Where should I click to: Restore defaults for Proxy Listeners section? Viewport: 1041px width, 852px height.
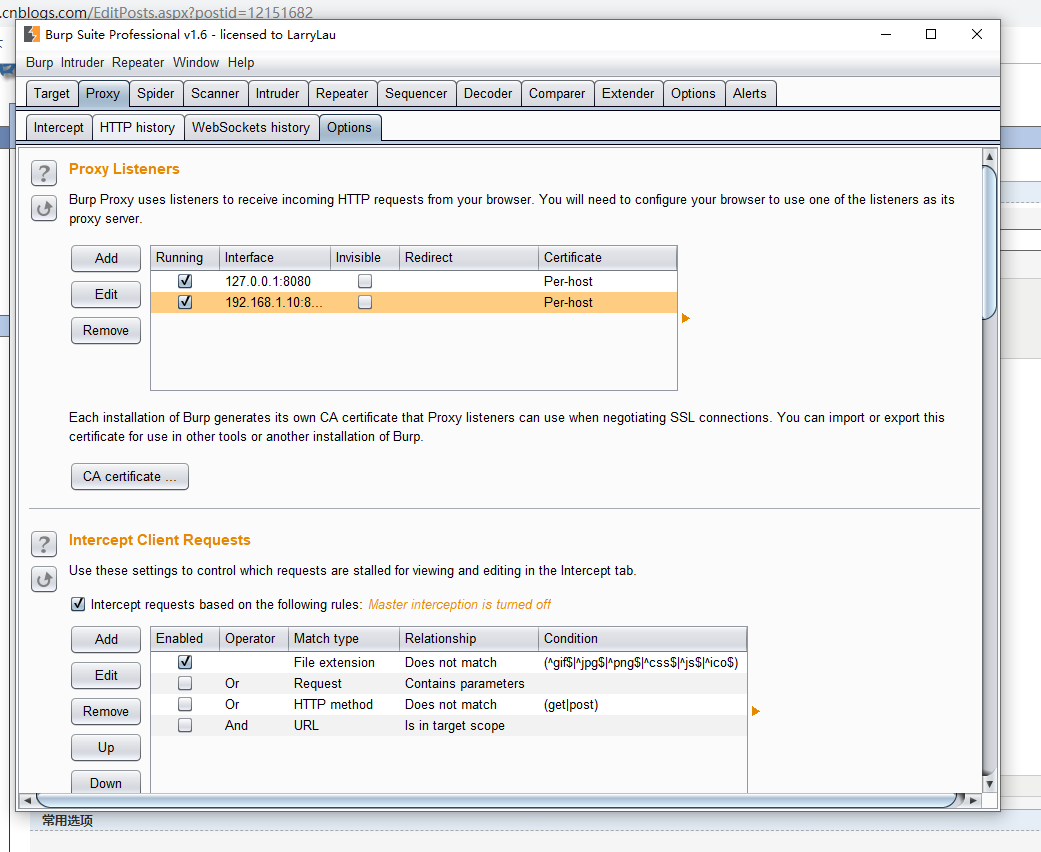[x=43, y=208]
